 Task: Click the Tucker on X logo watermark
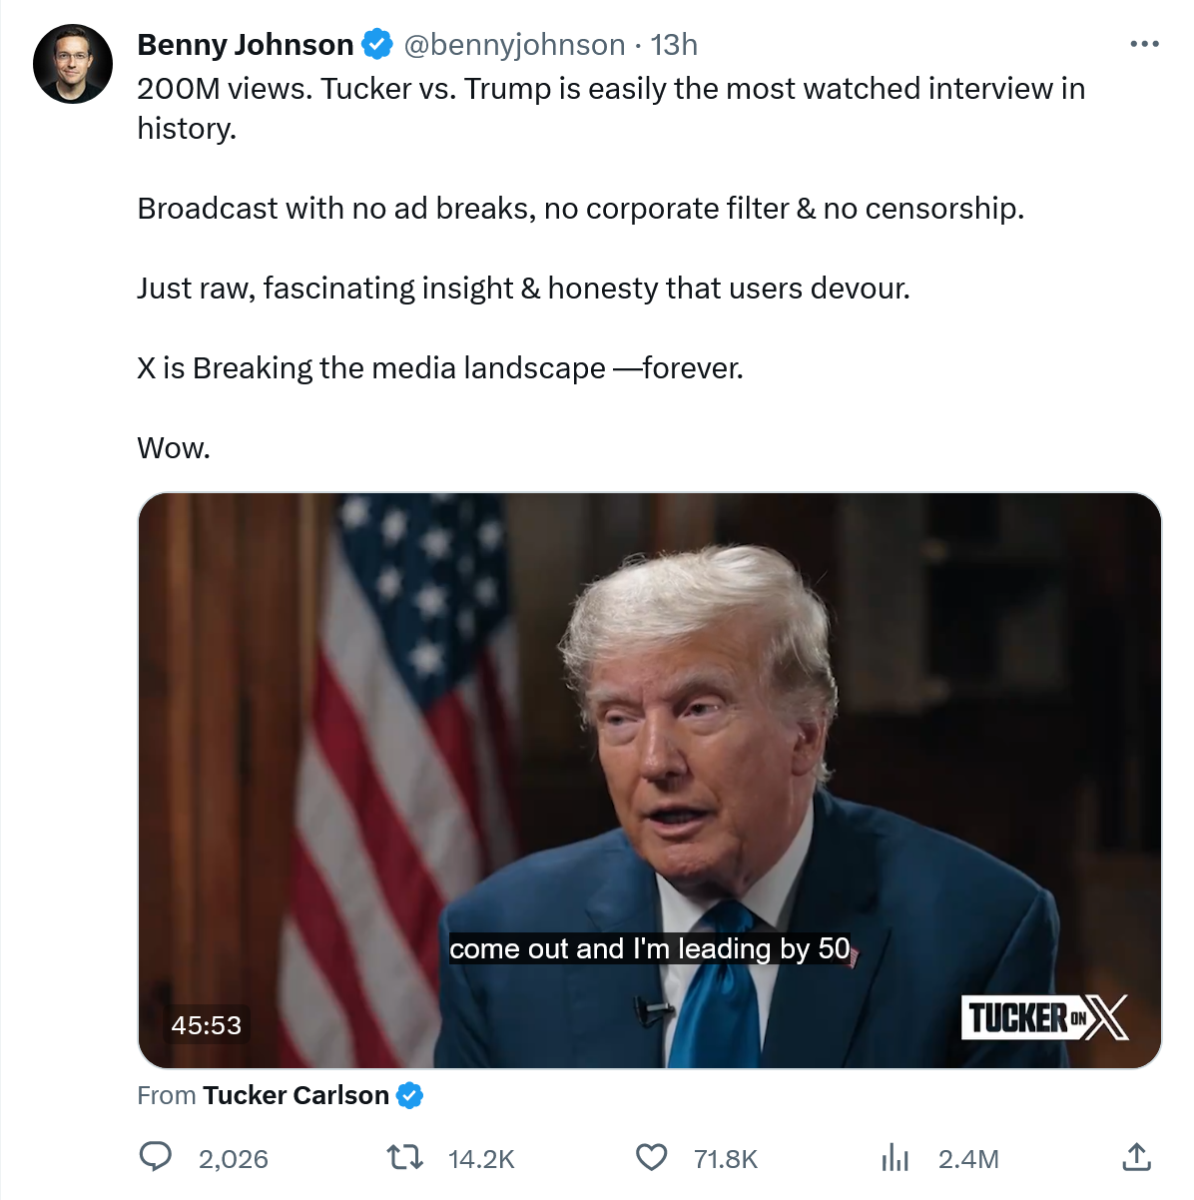(1045, 1018)
